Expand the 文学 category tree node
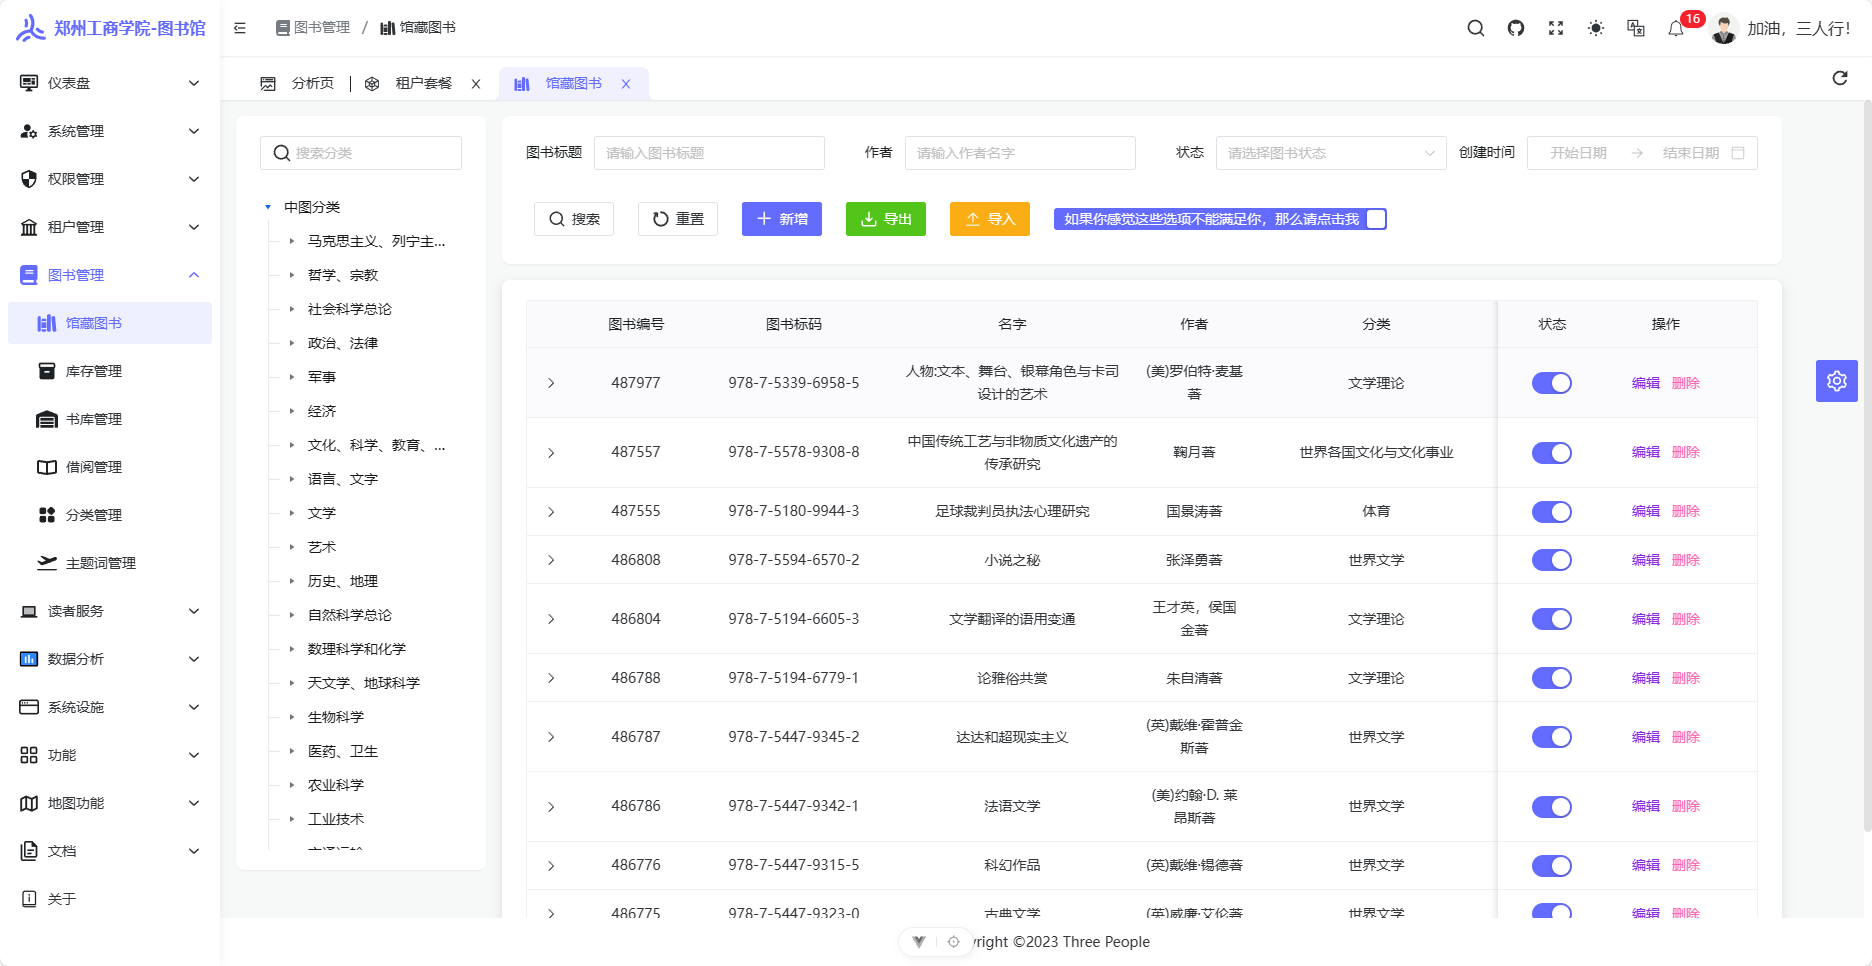Viewport: 1872px width, 966px height. point(292,513)
